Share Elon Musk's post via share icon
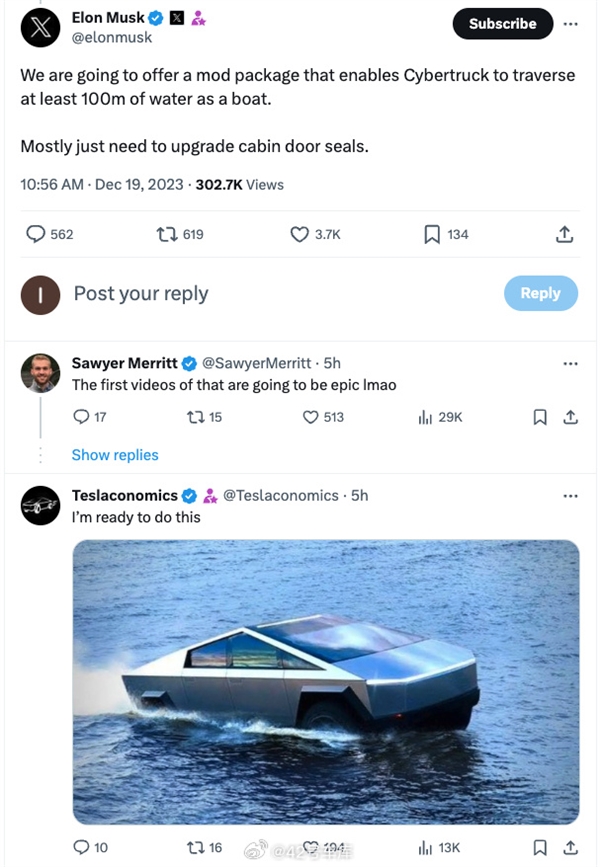The height and width of the screenshot is (867, 600). point(564,234)
